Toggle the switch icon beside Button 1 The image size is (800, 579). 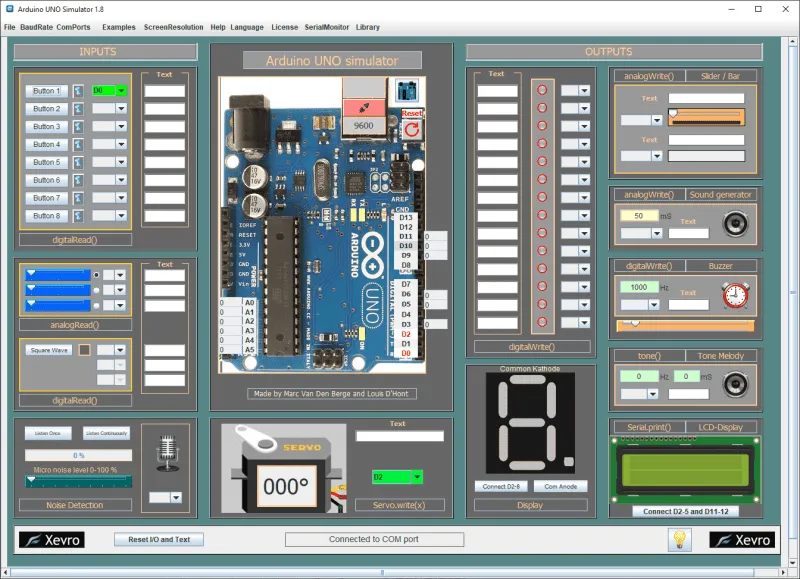(x=78, y=91)
